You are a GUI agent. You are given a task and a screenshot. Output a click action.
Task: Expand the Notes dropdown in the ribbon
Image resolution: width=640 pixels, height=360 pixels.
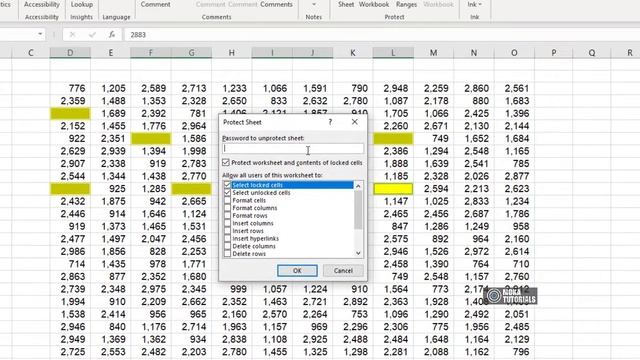pyautogui.click(x=313, y=4)
